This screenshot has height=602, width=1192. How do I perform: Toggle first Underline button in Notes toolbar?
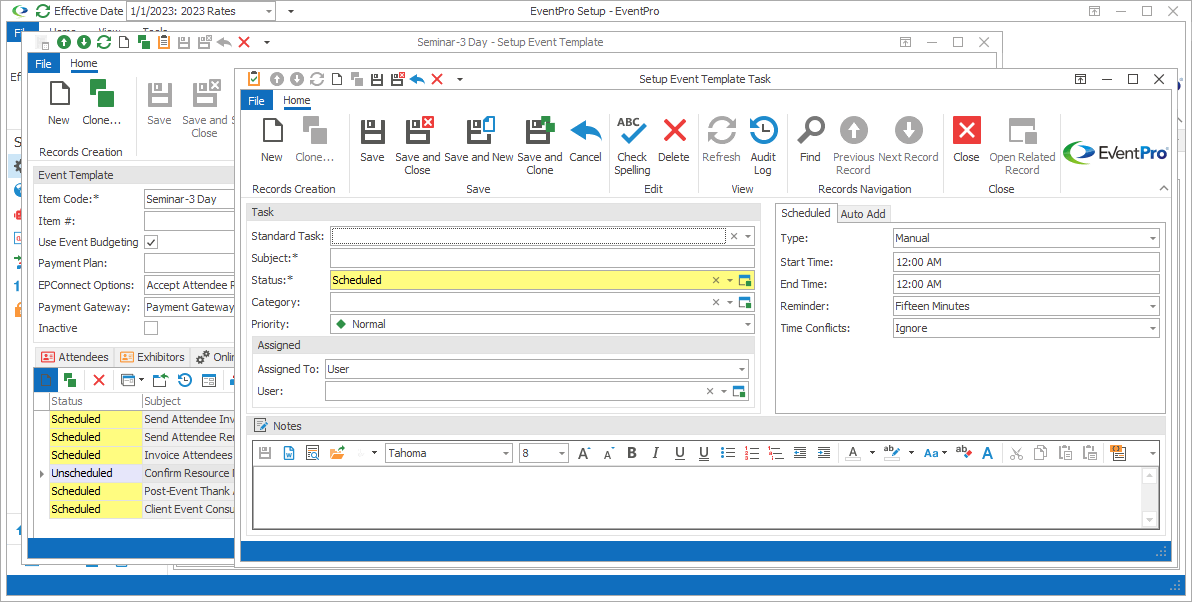(680, 453)
